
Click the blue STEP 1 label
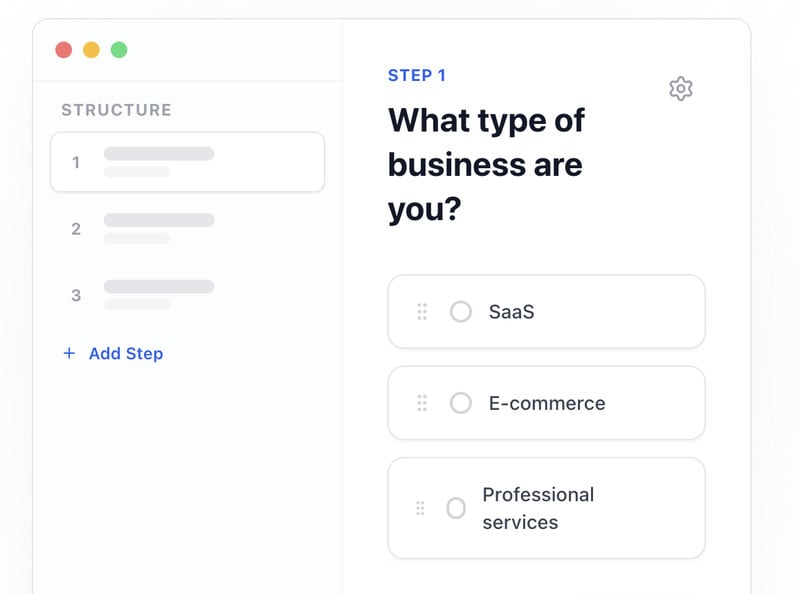[x=417, y=75]
